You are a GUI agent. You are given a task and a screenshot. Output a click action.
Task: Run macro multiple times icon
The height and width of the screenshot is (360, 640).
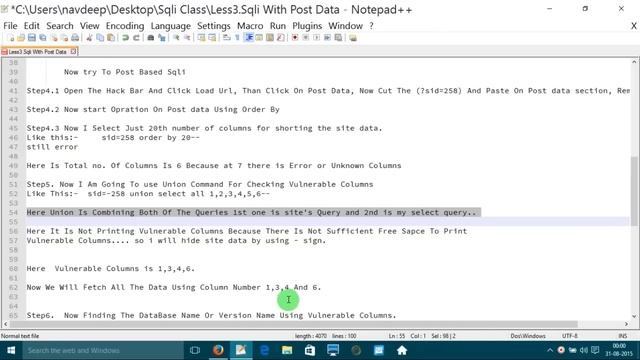pyautogui.click(x=327, y=38)
